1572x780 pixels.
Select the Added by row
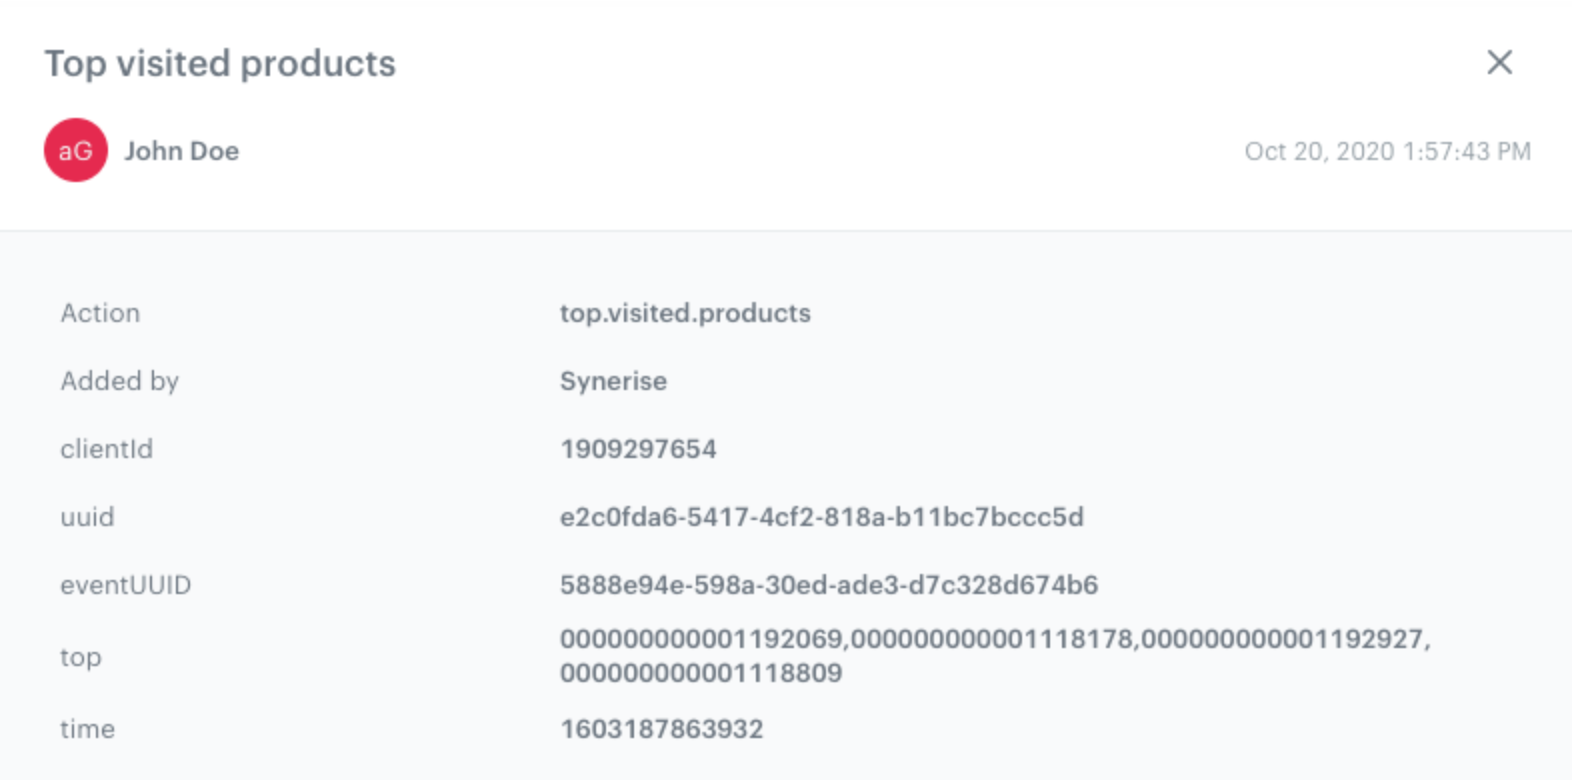click(120, 381)
